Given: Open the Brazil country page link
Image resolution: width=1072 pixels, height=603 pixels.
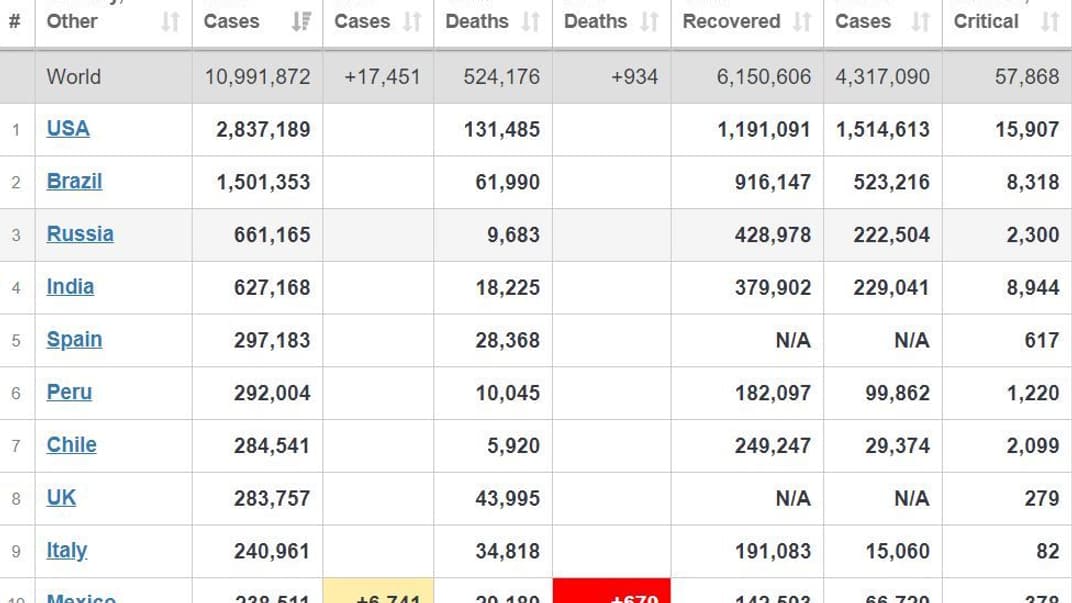Looking at the screenshot, I should click(74, 181).
